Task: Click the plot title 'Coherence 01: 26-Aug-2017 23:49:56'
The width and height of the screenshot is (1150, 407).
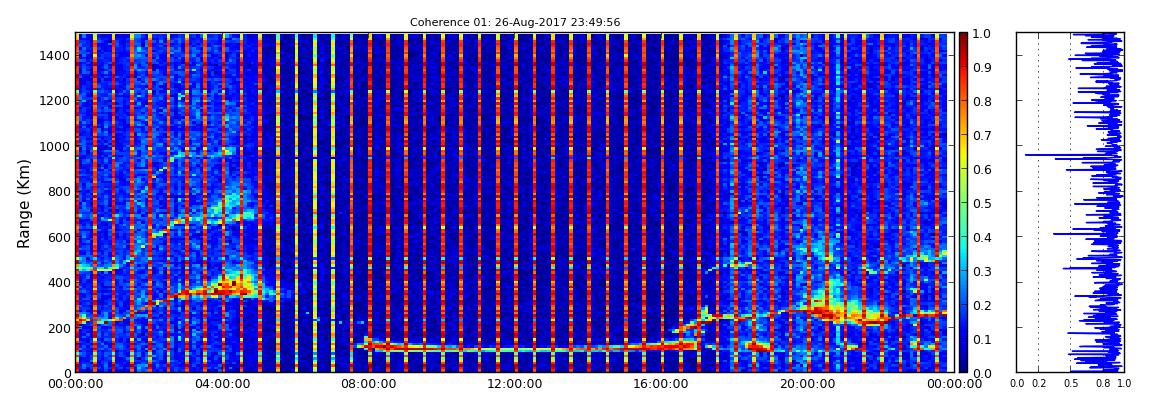Action: tap(515, 23)
